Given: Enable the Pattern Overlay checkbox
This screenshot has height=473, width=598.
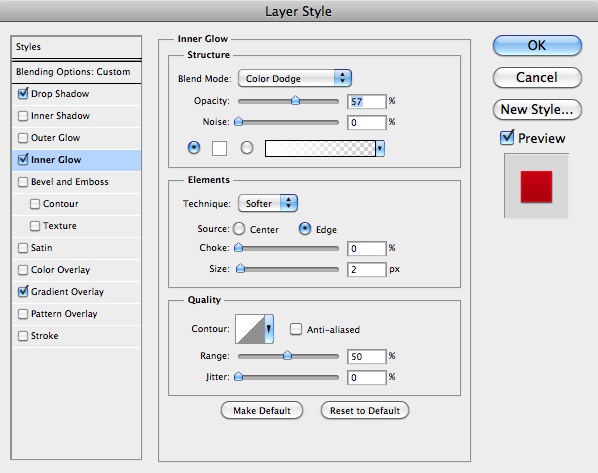Looking at the screenshot, I should (23, 314).
